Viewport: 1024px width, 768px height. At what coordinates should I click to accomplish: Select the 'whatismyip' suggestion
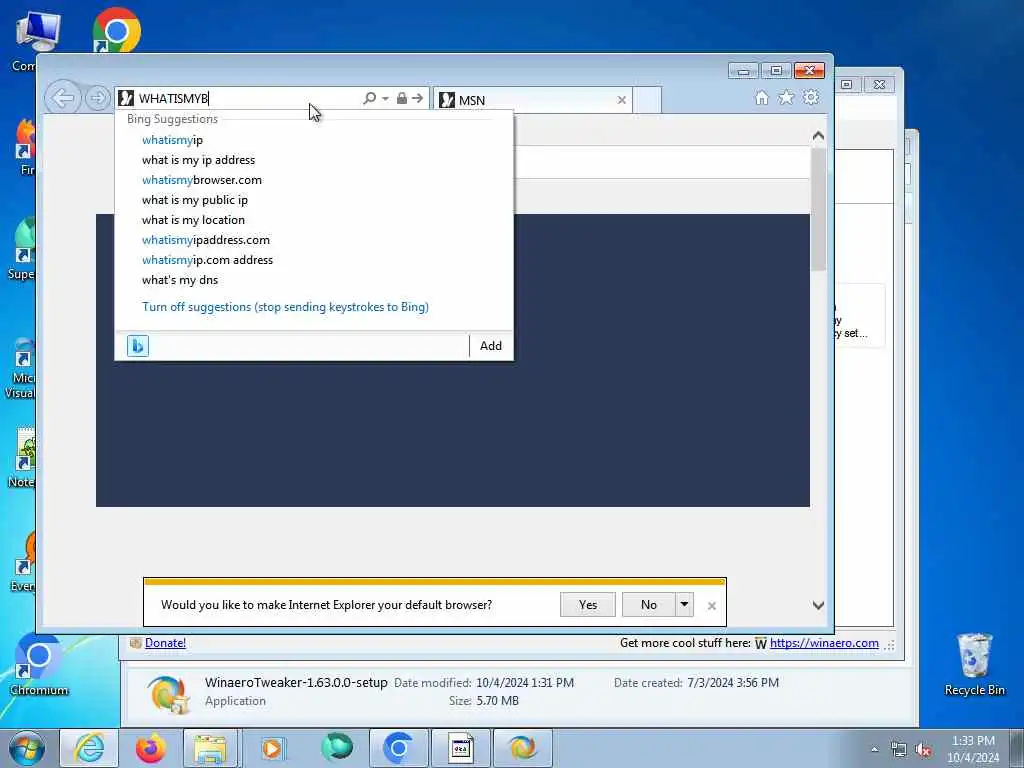coord(172,140)
